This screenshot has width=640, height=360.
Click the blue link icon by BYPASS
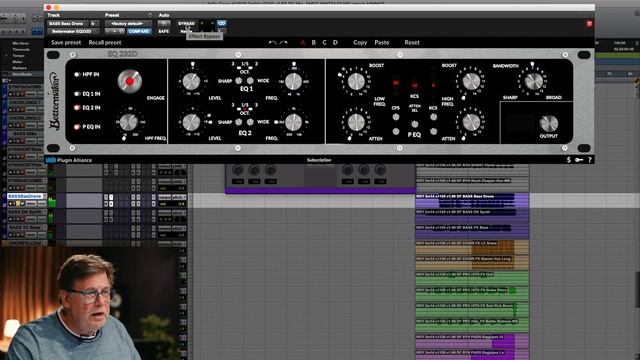tap(222, 23)
